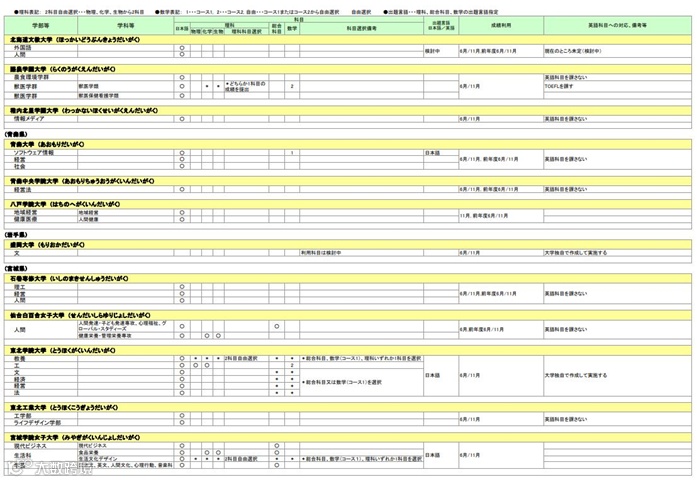
Task: Select 社会 under 青森大学
Action: coord(41,166)
